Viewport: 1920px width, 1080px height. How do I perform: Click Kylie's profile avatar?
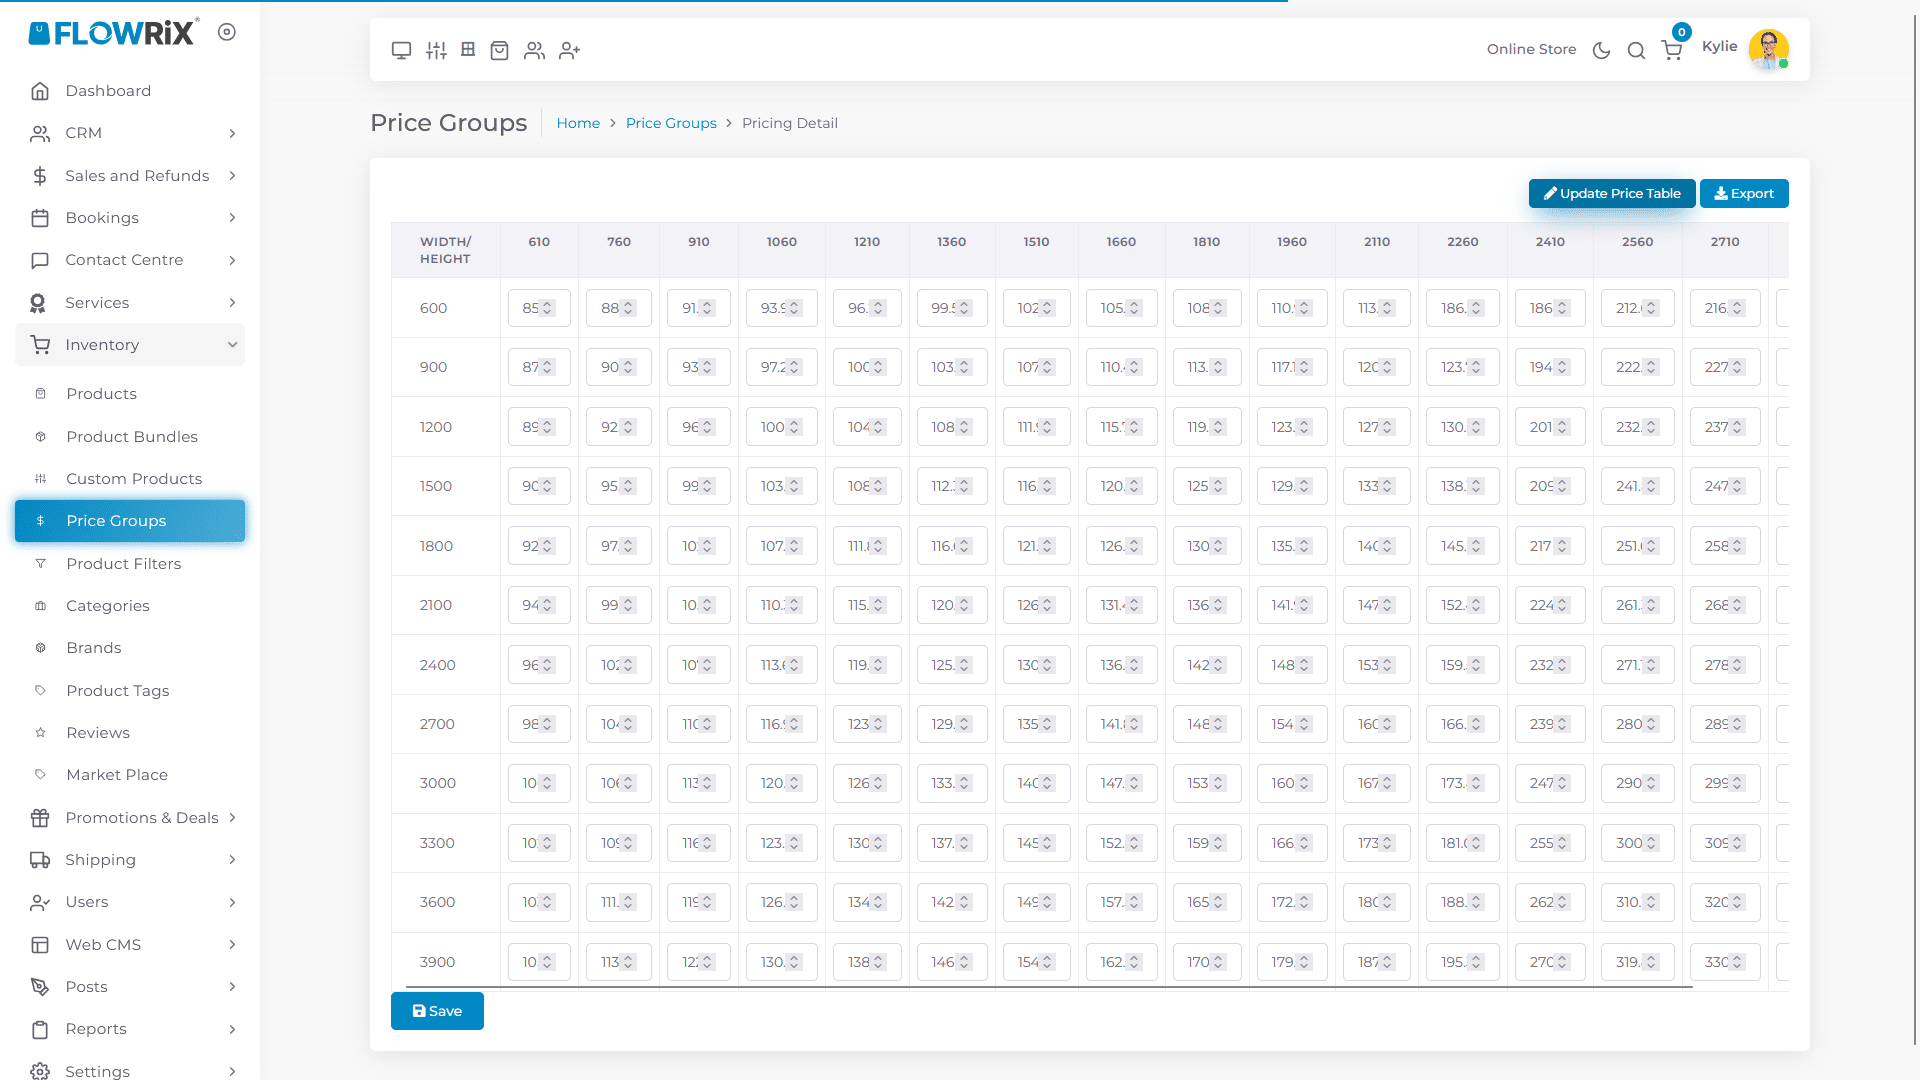[1768, 49]
